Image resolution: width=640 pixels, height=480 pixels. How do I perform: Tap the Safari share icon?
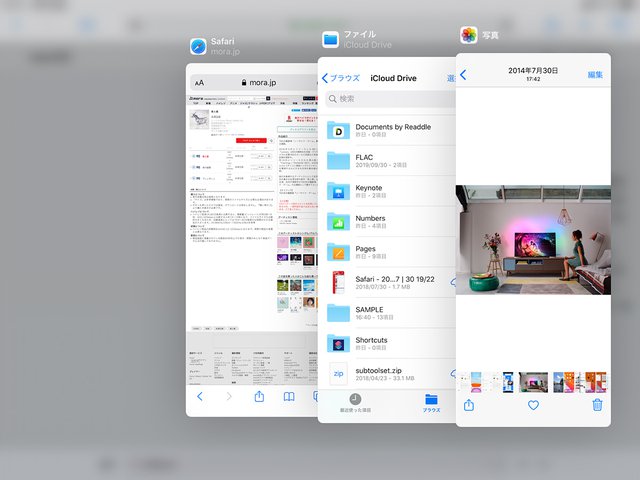(x=259, y=397)
